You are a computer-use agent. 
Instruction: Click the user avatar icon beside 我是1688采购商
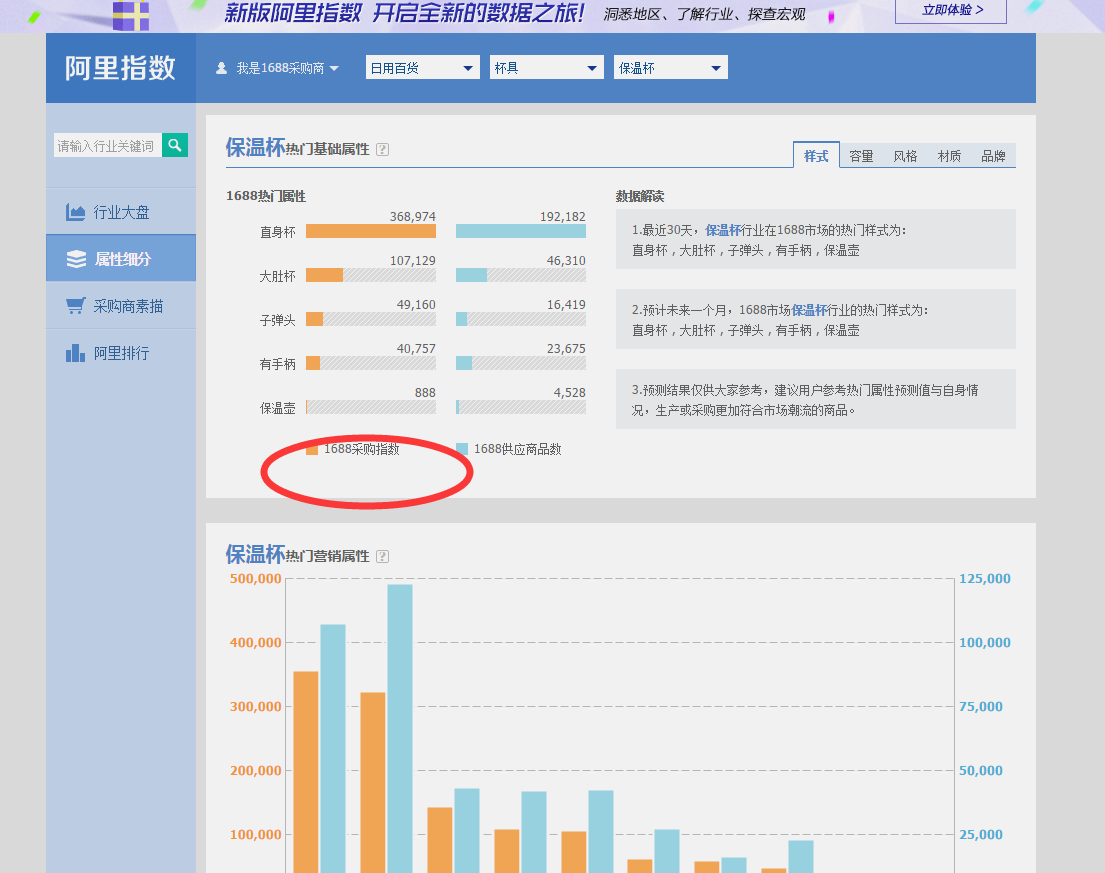221,68
